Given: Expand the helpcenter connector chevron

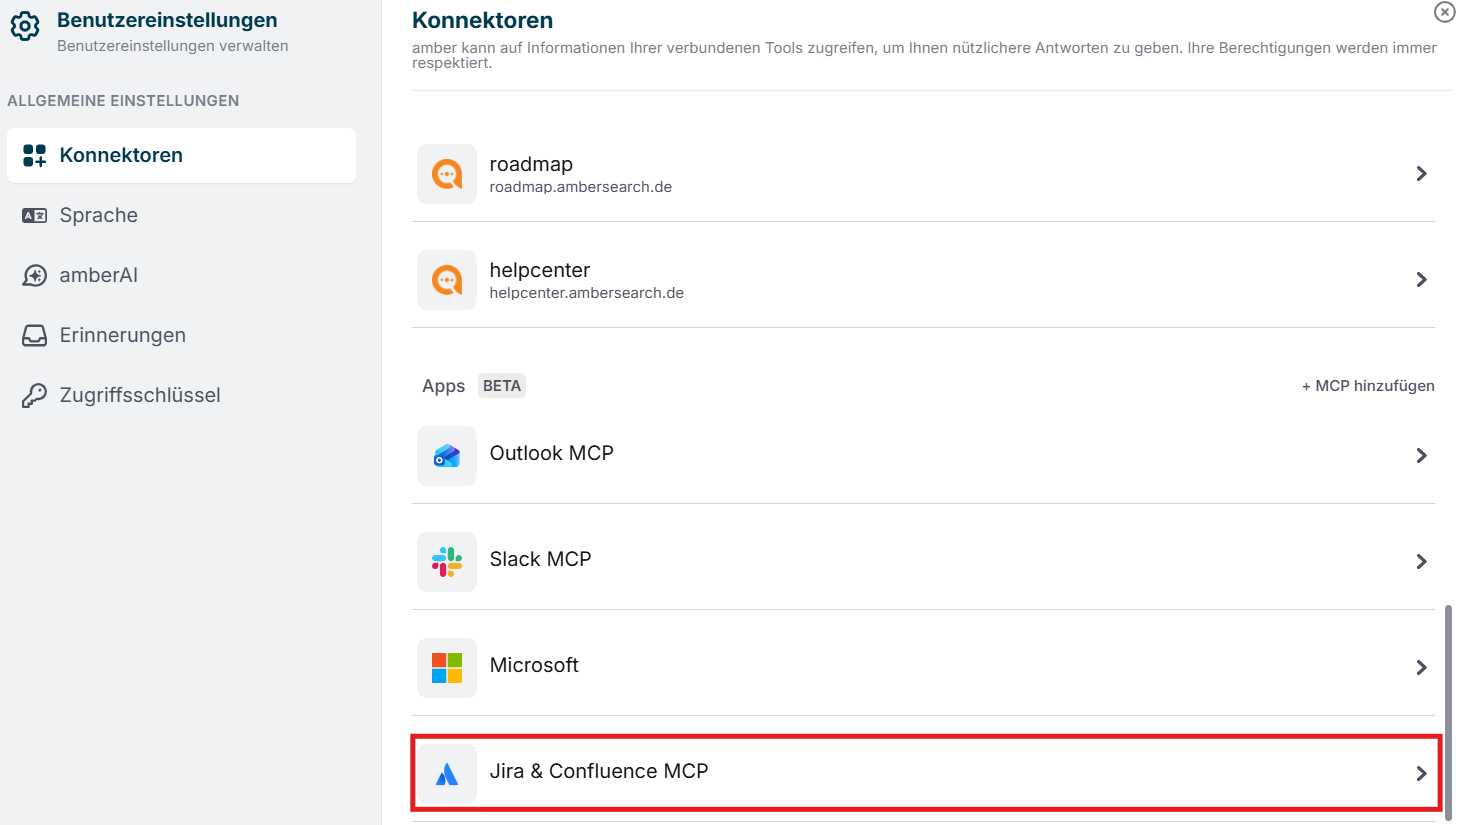Looking at the screenshot, I should coord(1421,280).
